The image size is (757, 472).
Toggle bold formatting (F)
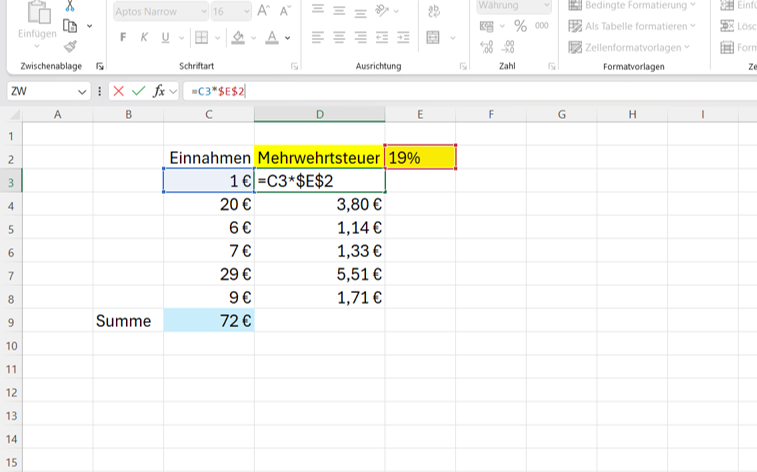124,38
